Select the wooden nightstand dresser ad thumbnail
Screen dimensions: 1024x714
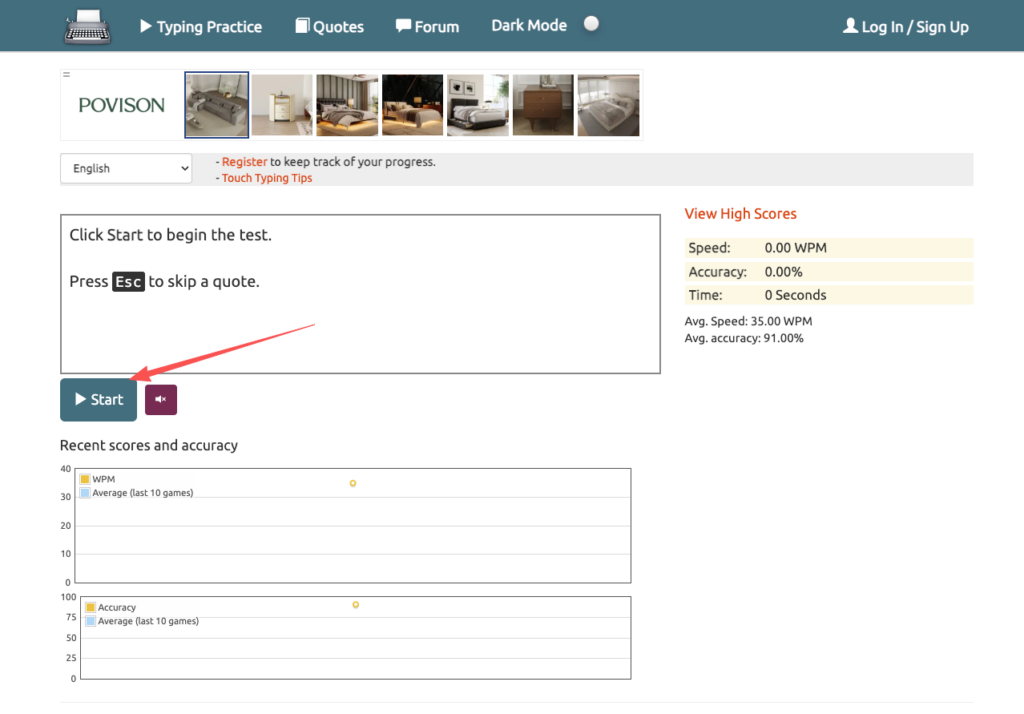click(543, 105)
